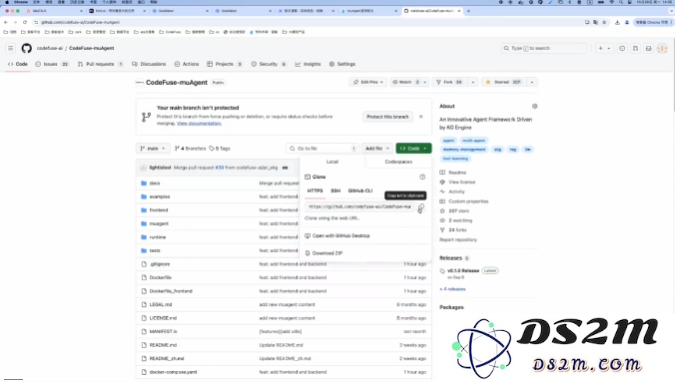675x382 pixels.
Task: Expand the Add file dropdown
Action: coord(377,149)
